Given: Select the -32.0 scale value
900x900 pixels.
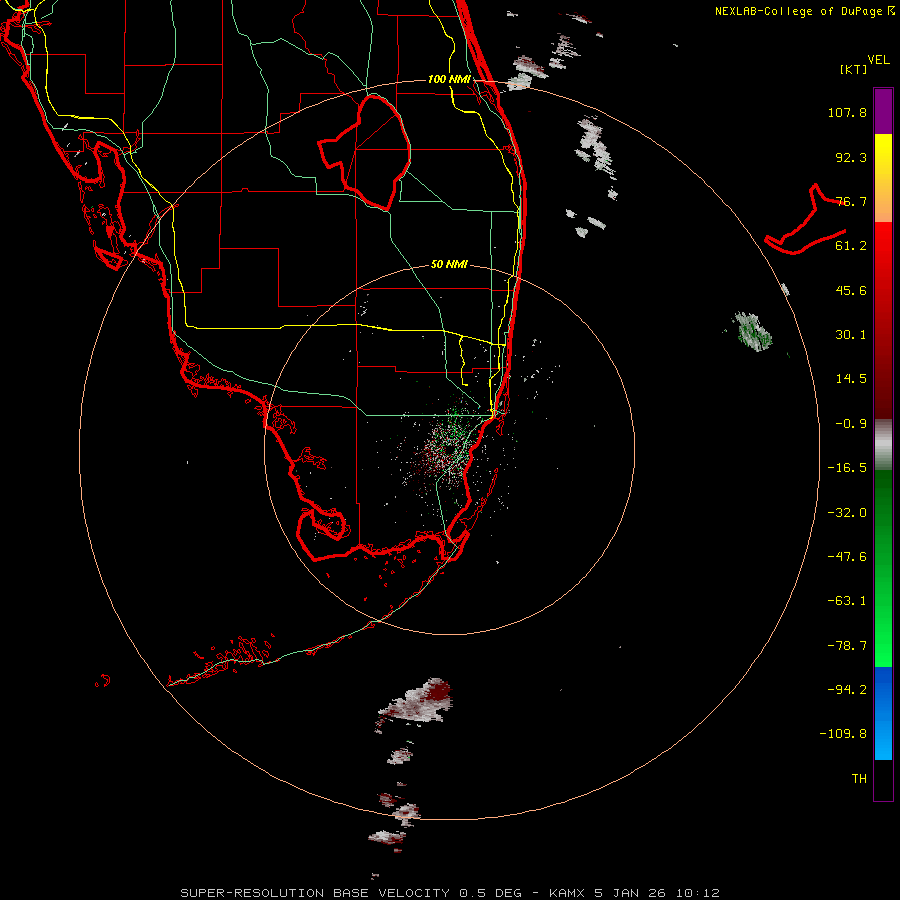Looking at the screenshot, I should tap(847, 513).
